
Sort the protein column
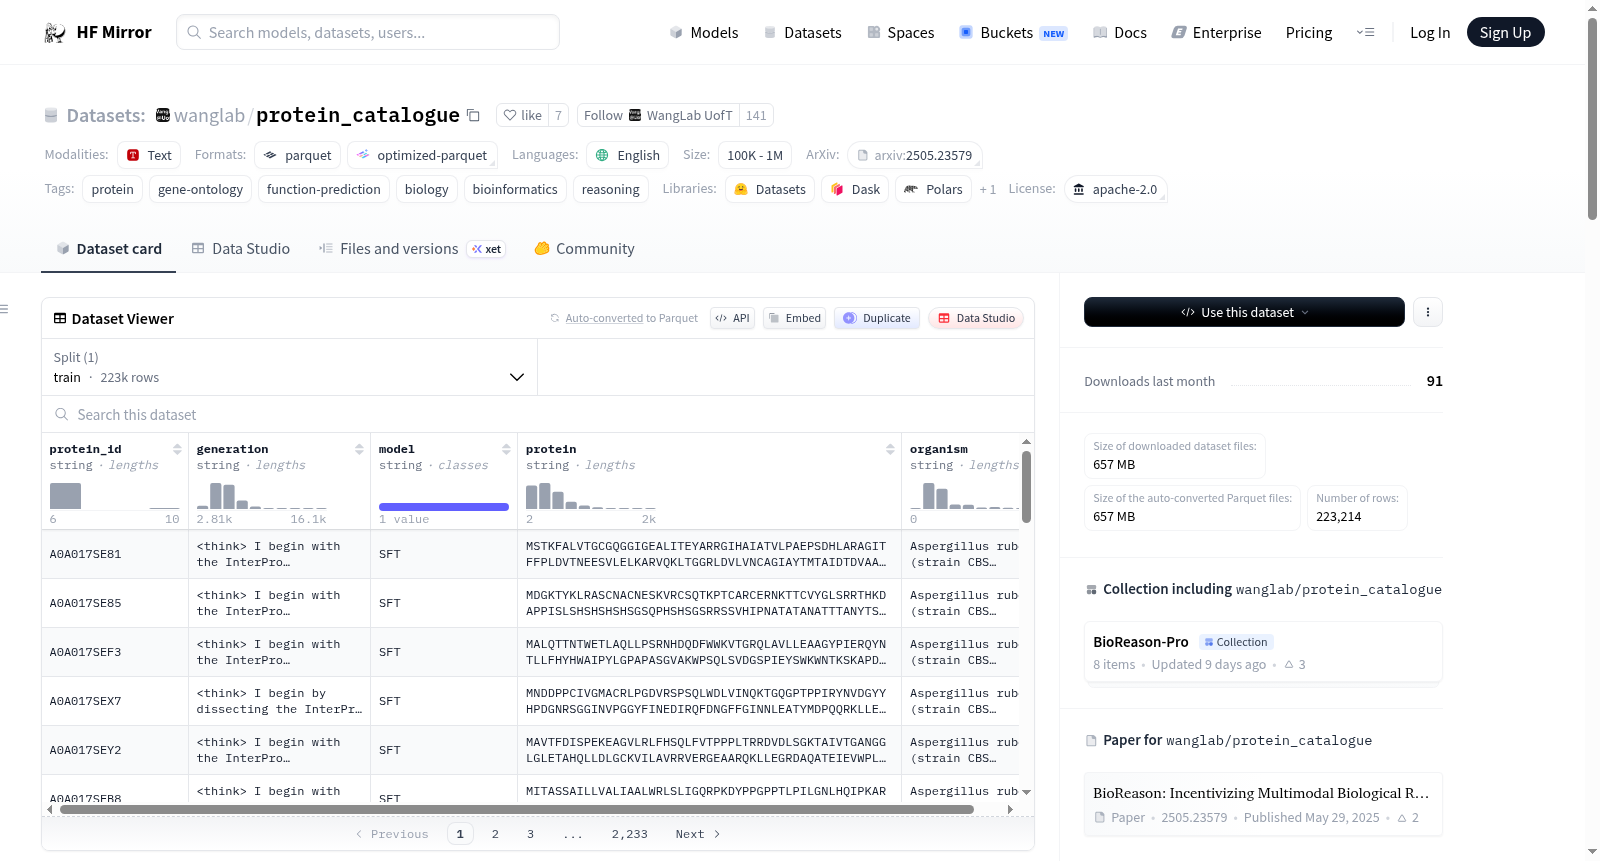[890, 449]
